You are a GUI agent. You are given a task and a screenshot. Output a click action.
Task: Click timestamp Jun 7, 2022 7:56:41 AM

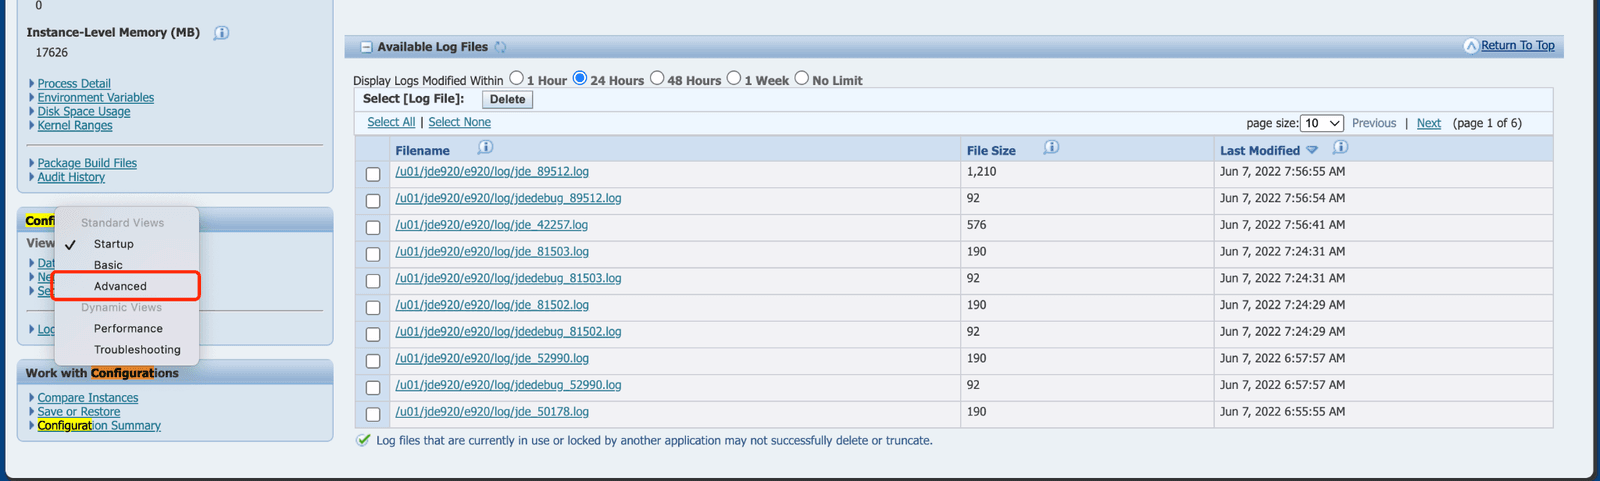[x=1282, y=225]
